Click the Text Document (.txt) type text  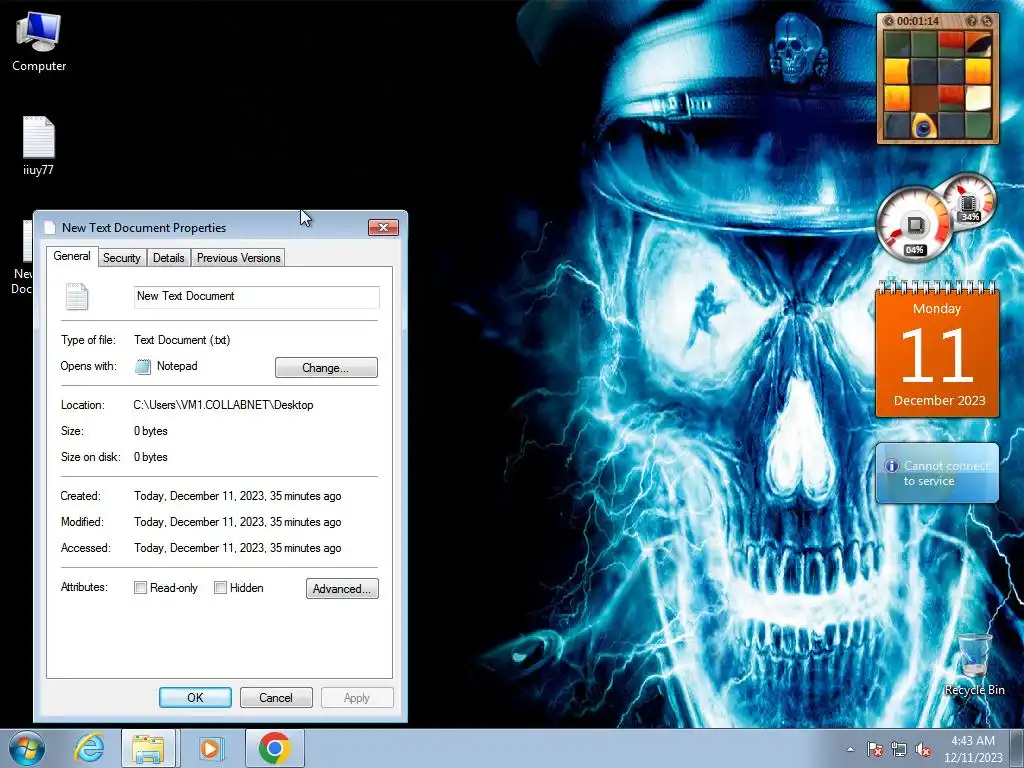182,340
